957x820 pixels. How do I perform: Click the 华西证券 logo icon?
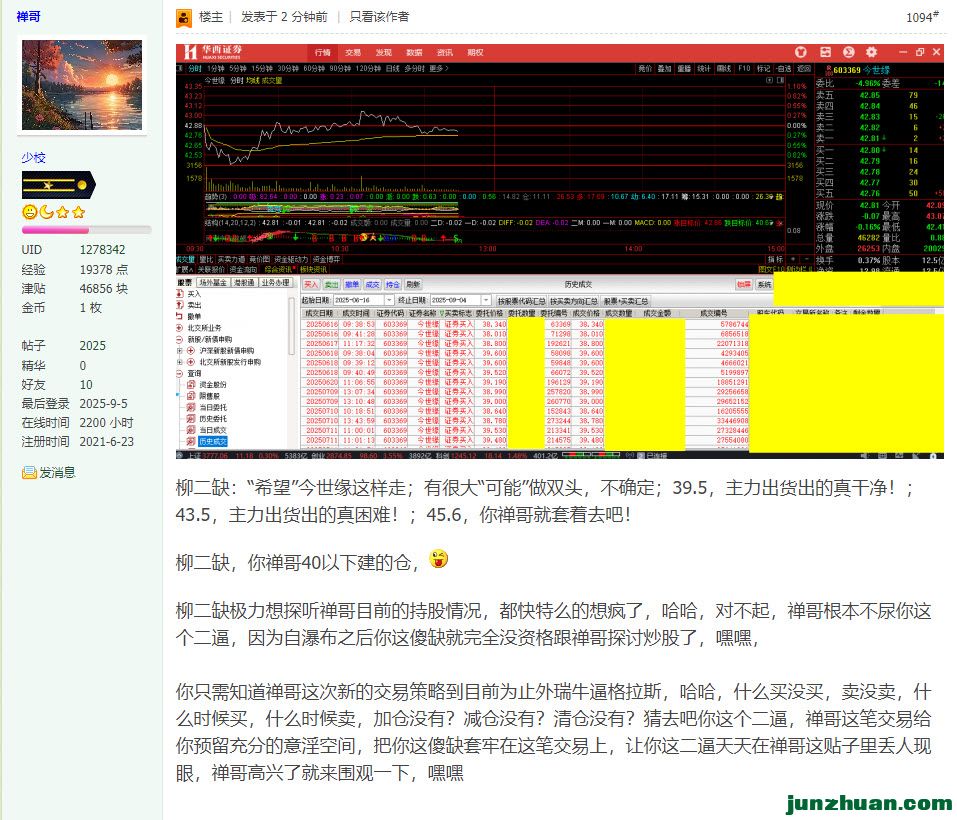[x=188, y=51]
